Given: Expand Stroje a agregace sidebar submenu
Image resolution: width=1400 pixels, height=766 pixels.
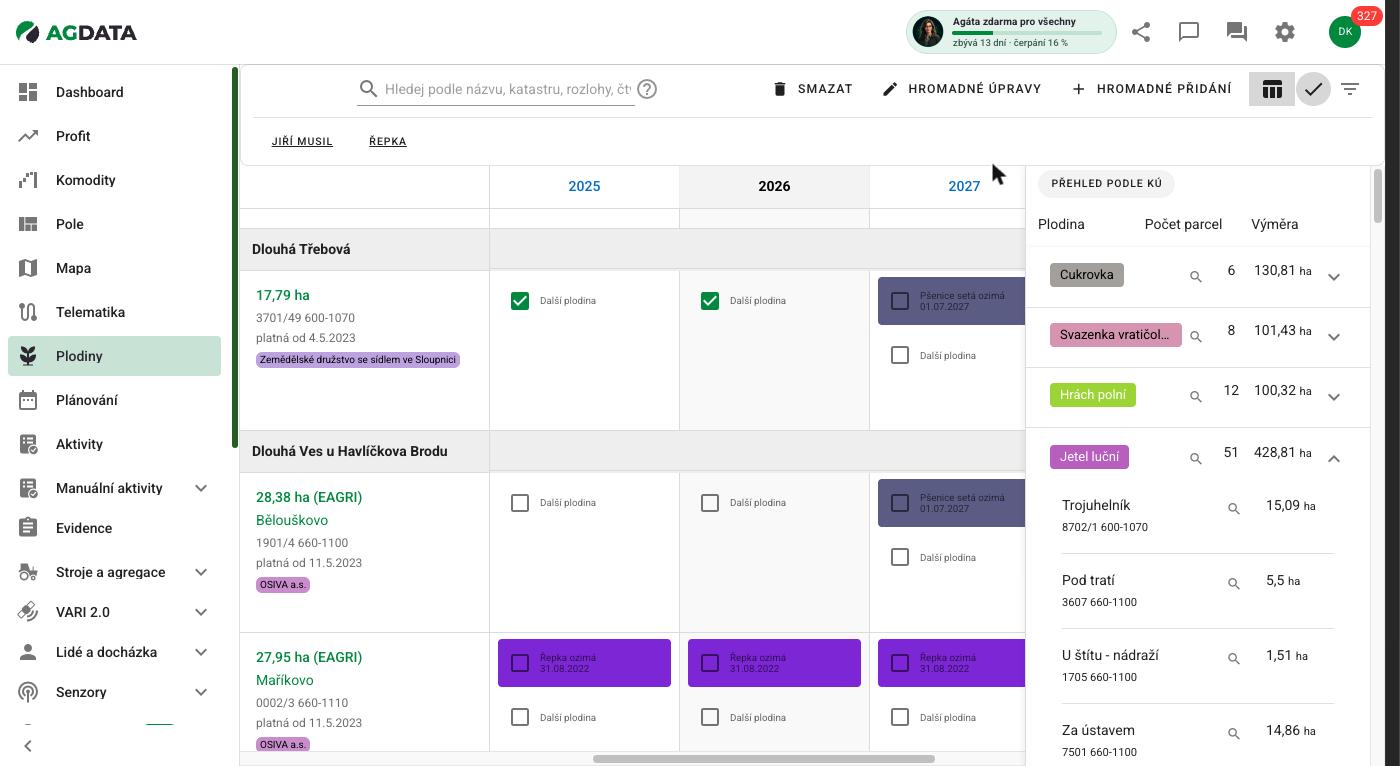Looking at the screenshot, I should (201, 572).
